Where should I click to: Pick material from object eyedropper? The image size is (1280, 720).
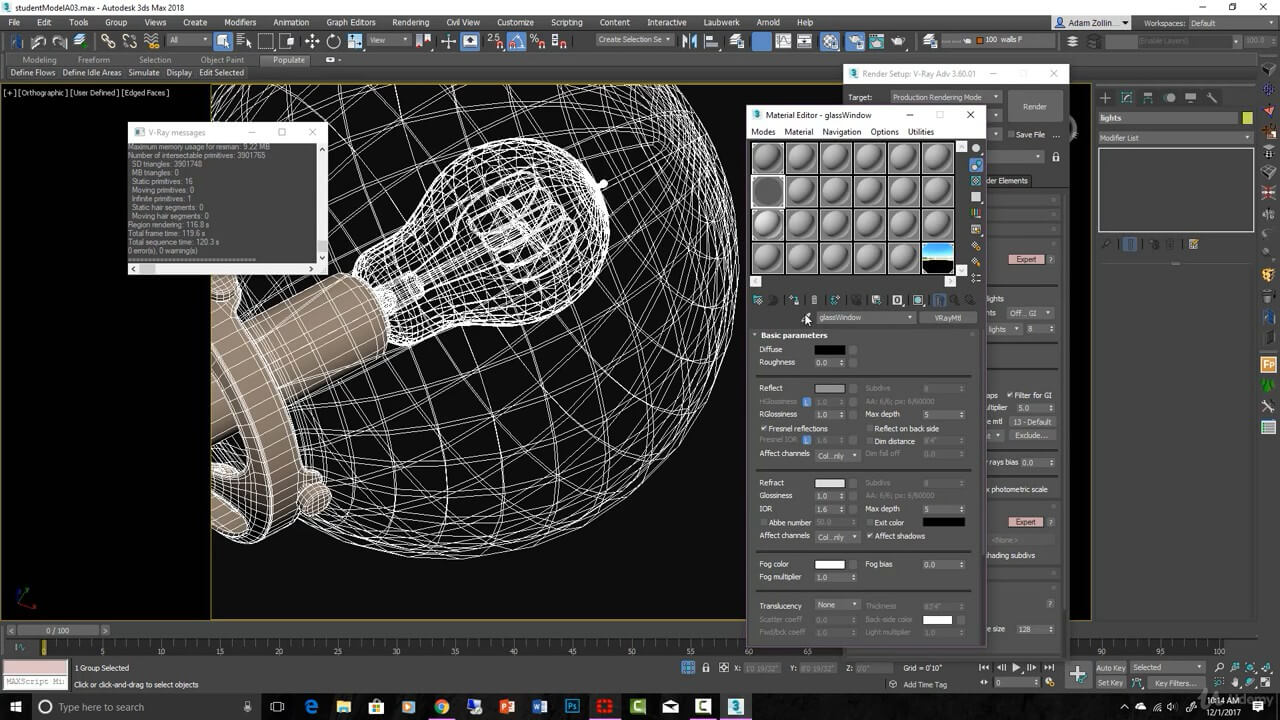tap(806, 318)
